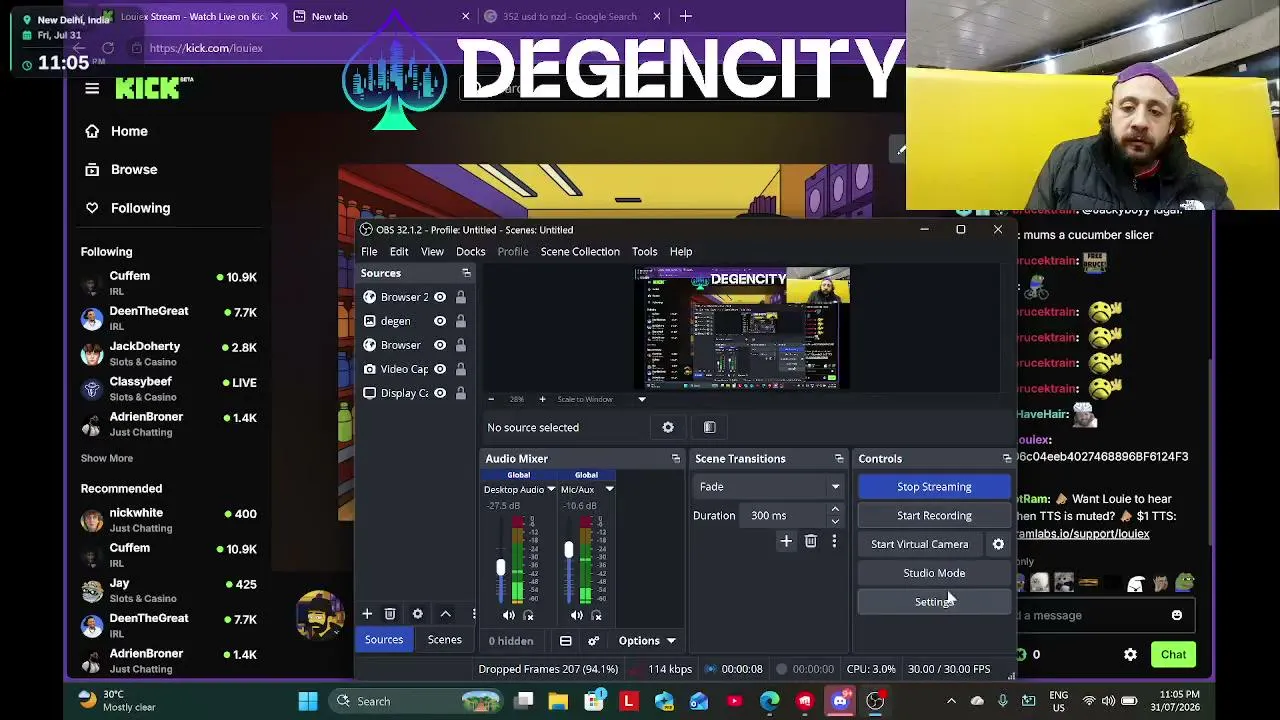The height and width of the screenshot is (720, 1280).
Task: Click Start Recording button
Action: 934,516
